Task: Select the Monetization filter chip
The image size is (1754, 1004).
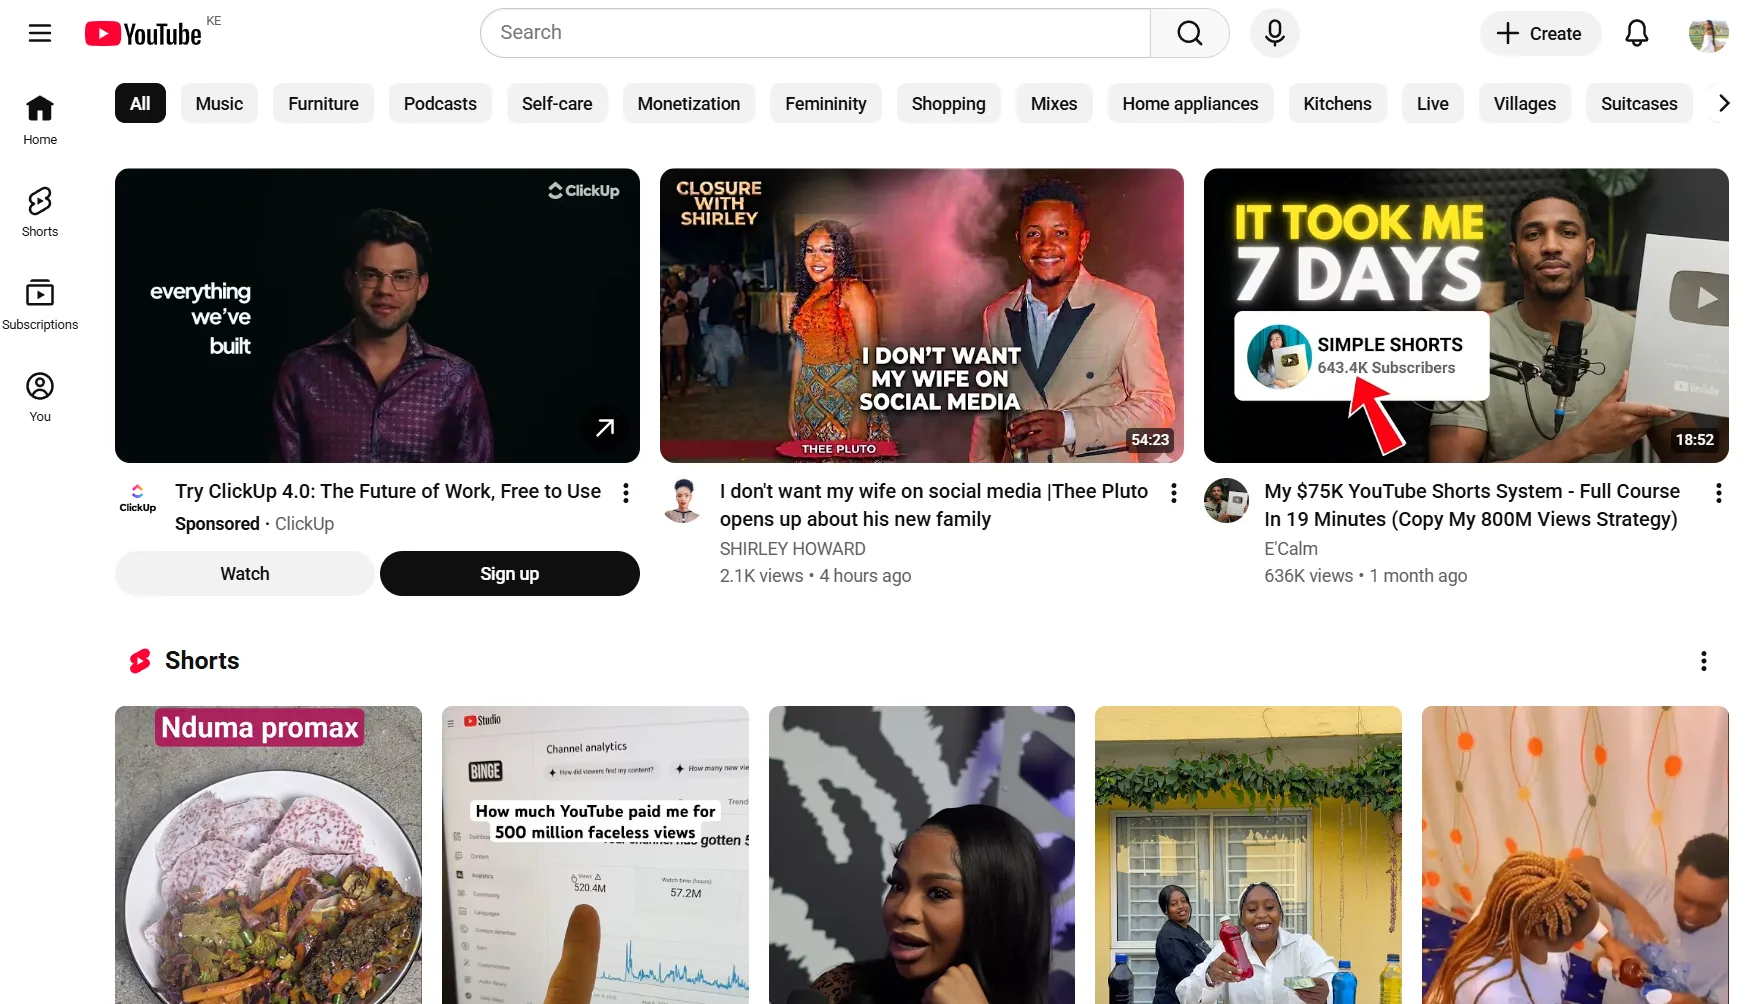Action: pos(689,103)
